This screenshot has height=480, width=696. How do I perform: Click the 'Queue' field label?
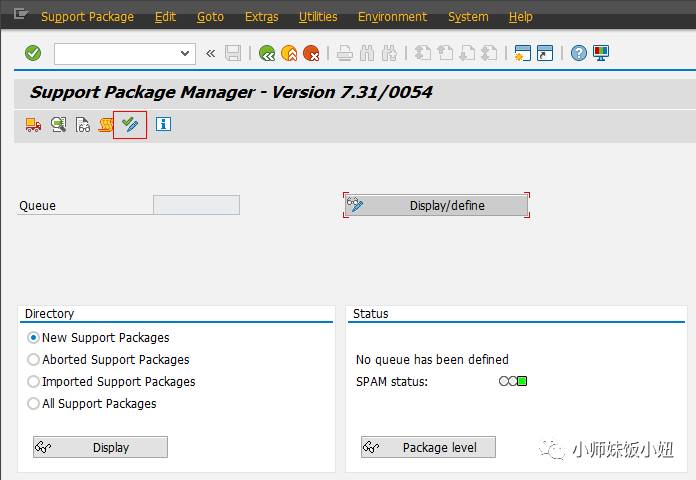37,206
